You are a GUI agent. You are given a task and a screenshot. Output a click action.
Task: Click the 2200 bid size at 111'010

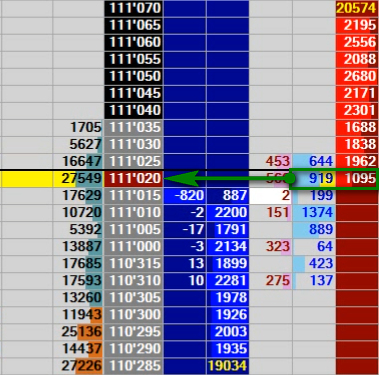pyautogui.click(x=228, y=212)
